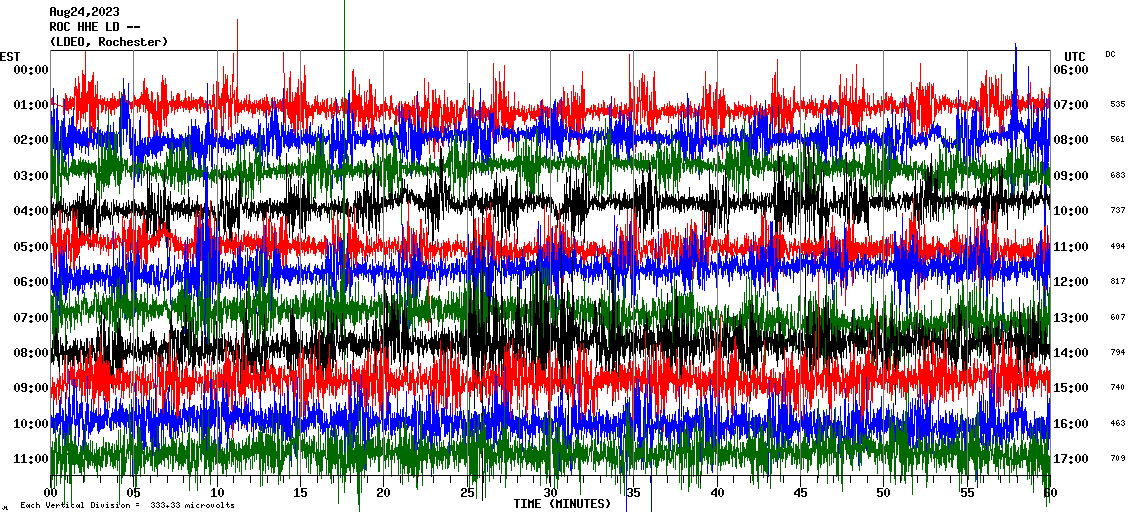The height and width of the screenshot is (519, 1130).
Task: Click the UTC timezone header
Action: coord(1074,56)
